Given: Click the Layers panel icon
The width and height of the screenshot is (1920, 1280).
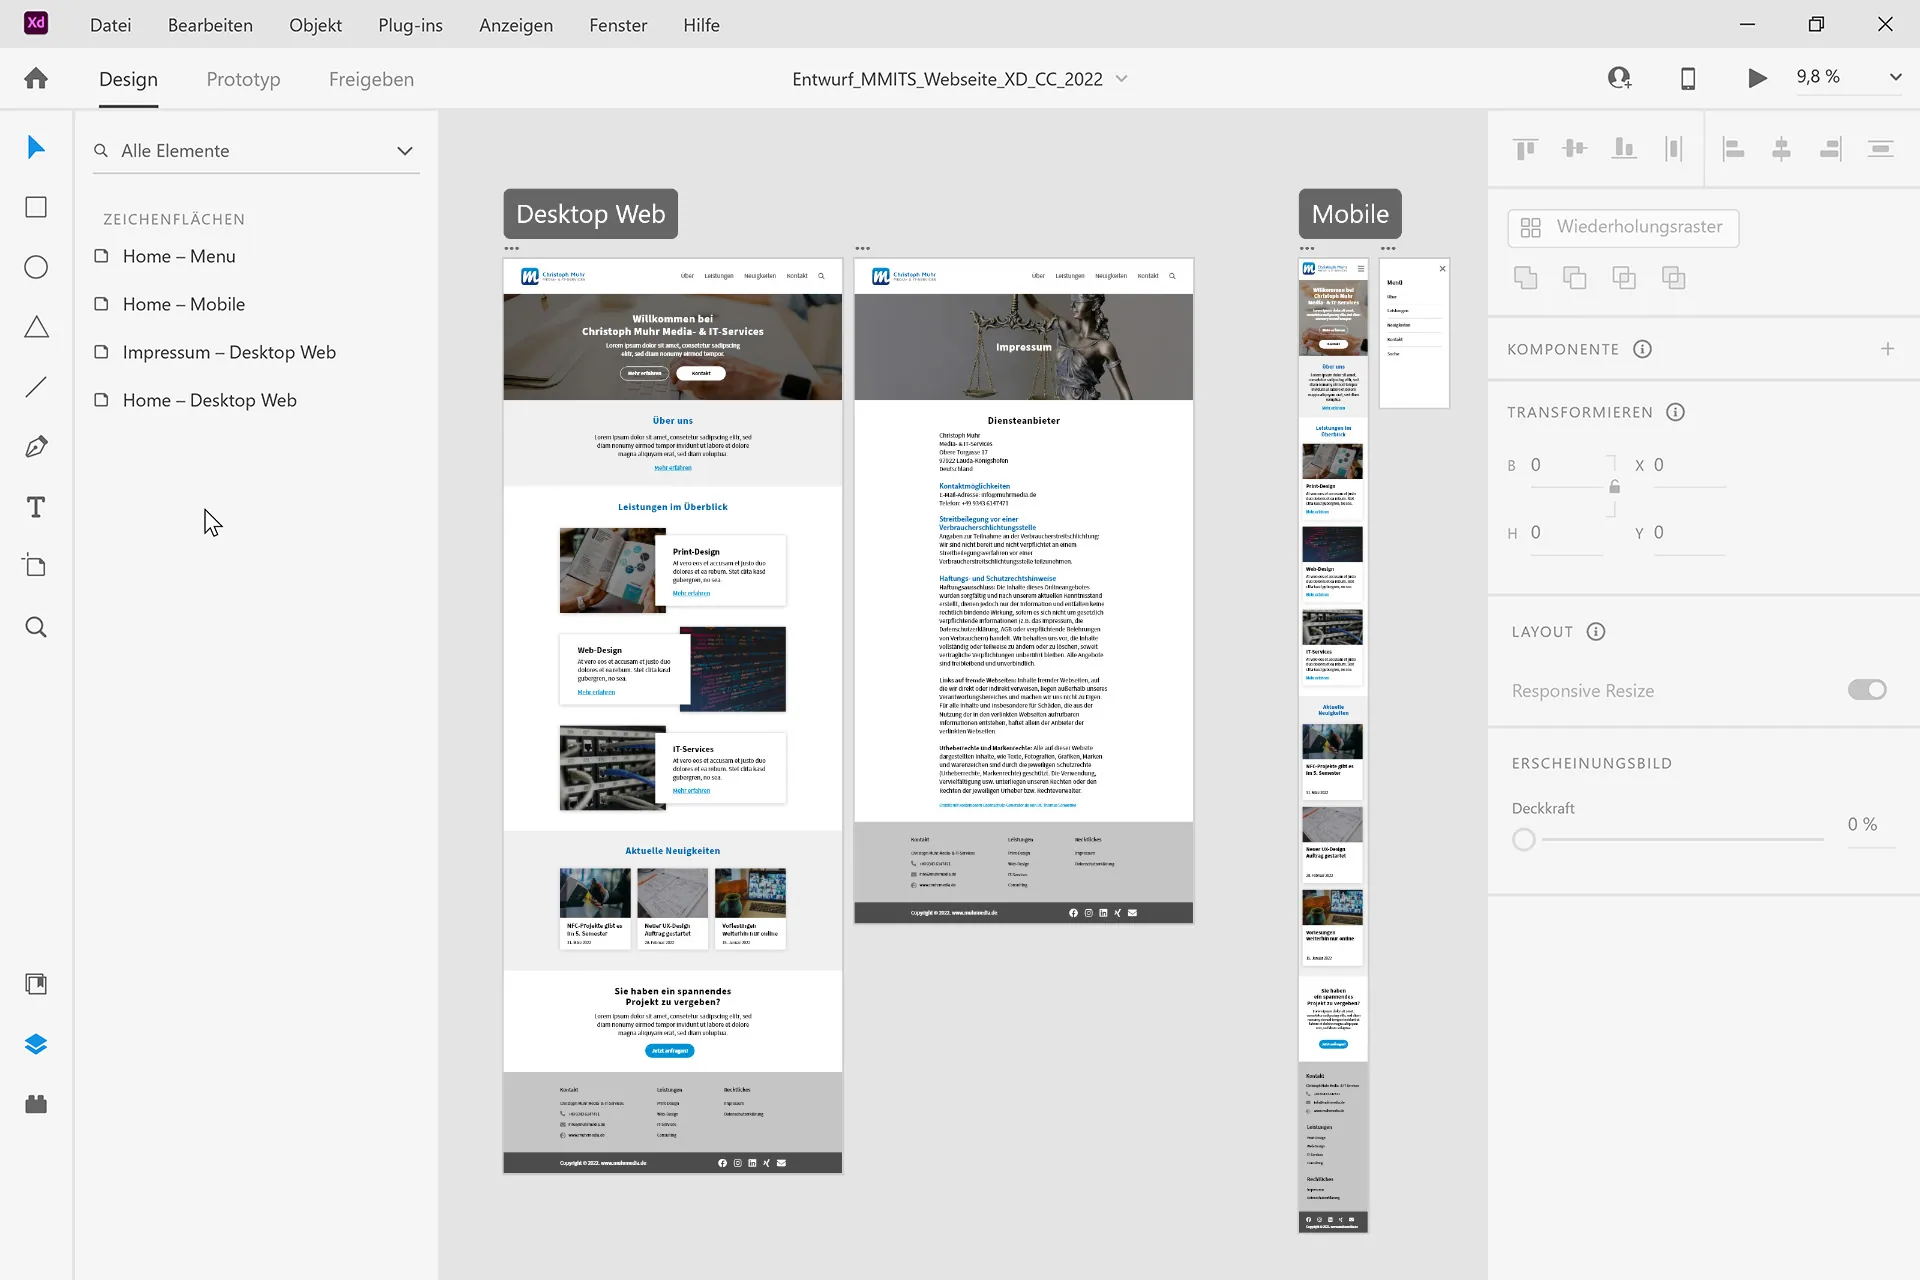Looking at the screenshot, I should pyautogui.click(x=36, y=1044).
